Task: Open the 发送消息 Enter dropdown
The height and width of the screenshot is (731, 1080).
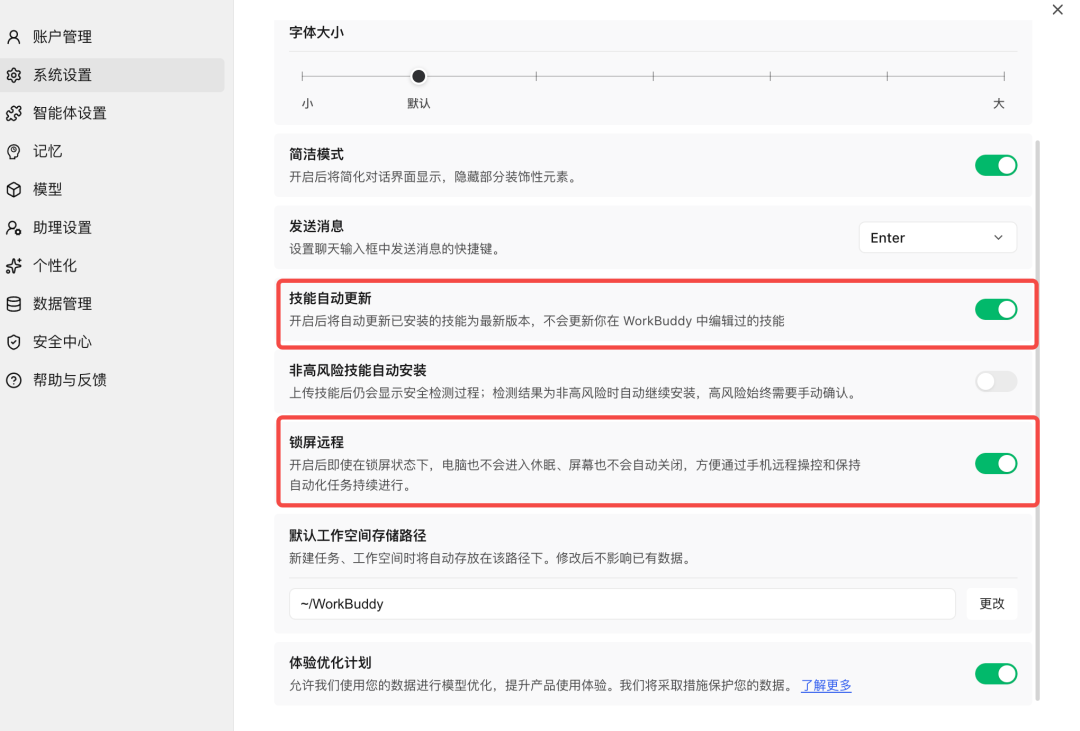Action: coord(937,238)
